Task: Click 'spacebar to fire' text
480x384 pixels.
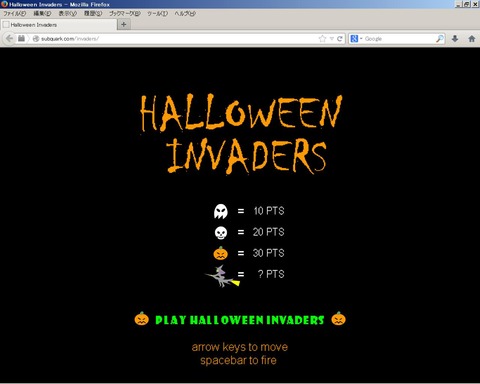Action: coord(238,360)
